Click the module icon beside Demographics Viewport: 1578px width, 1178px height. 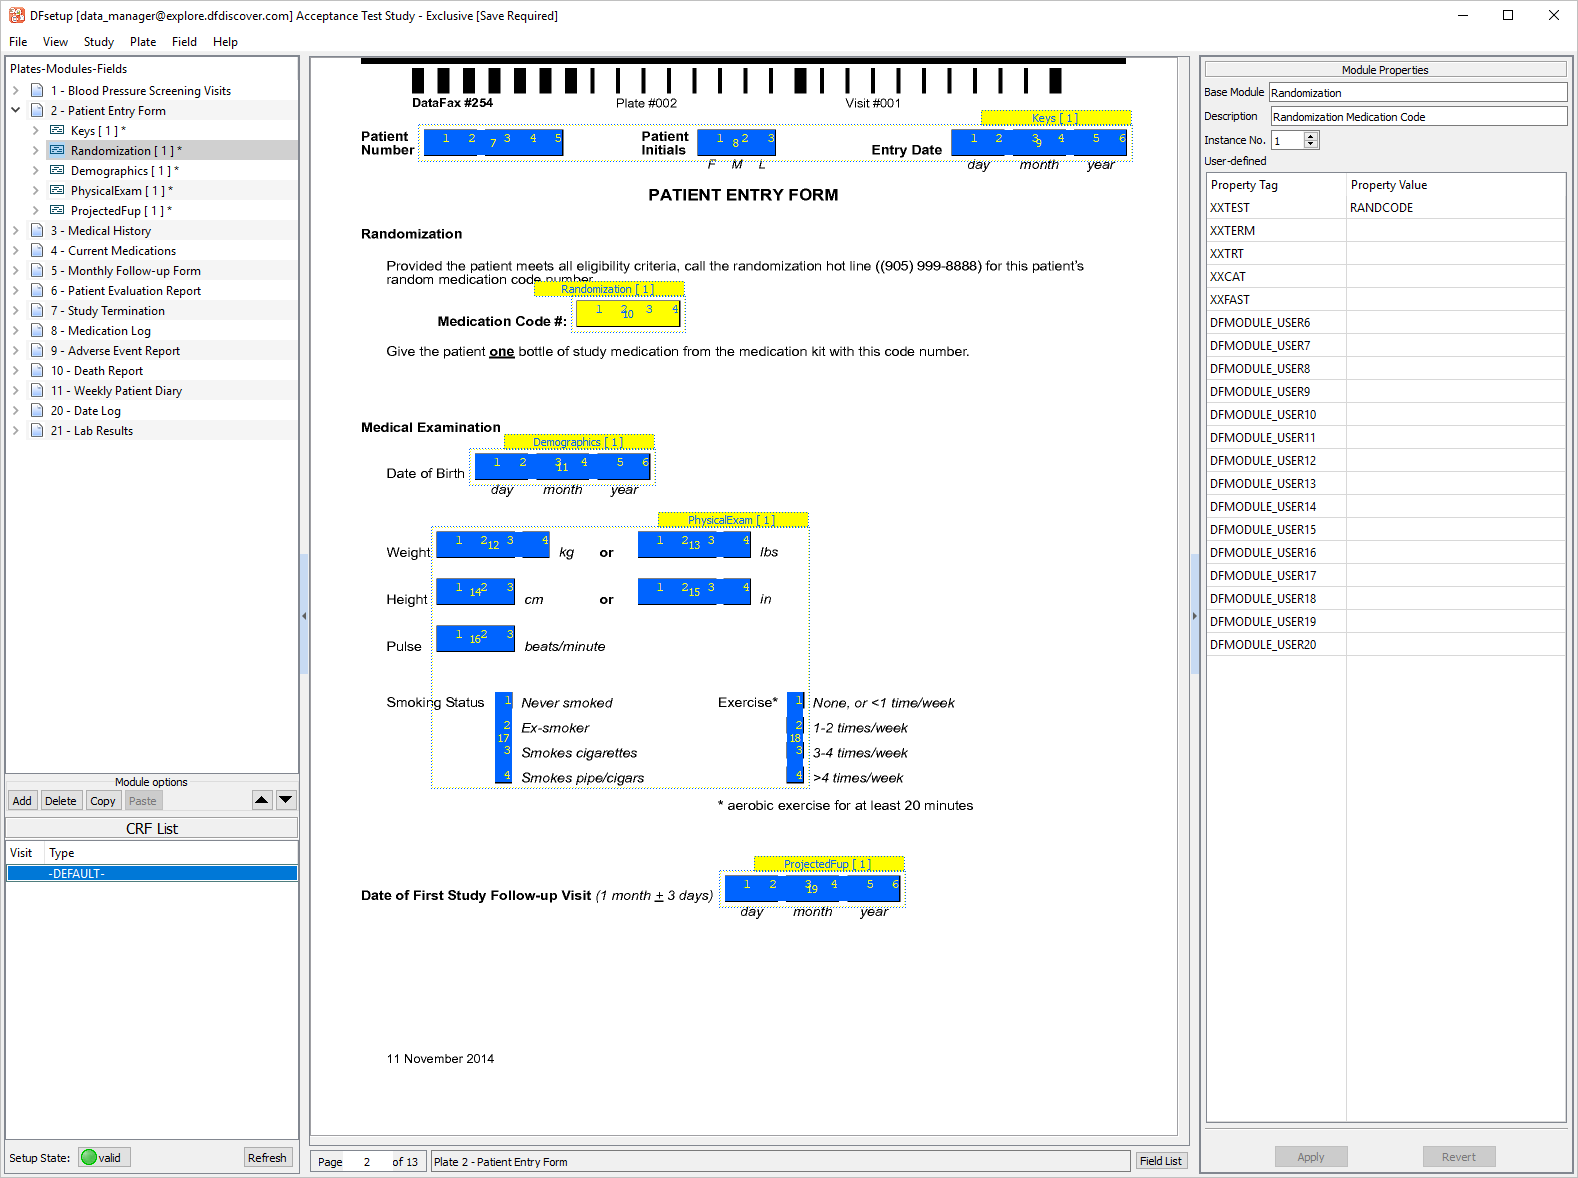pos(57,171)
